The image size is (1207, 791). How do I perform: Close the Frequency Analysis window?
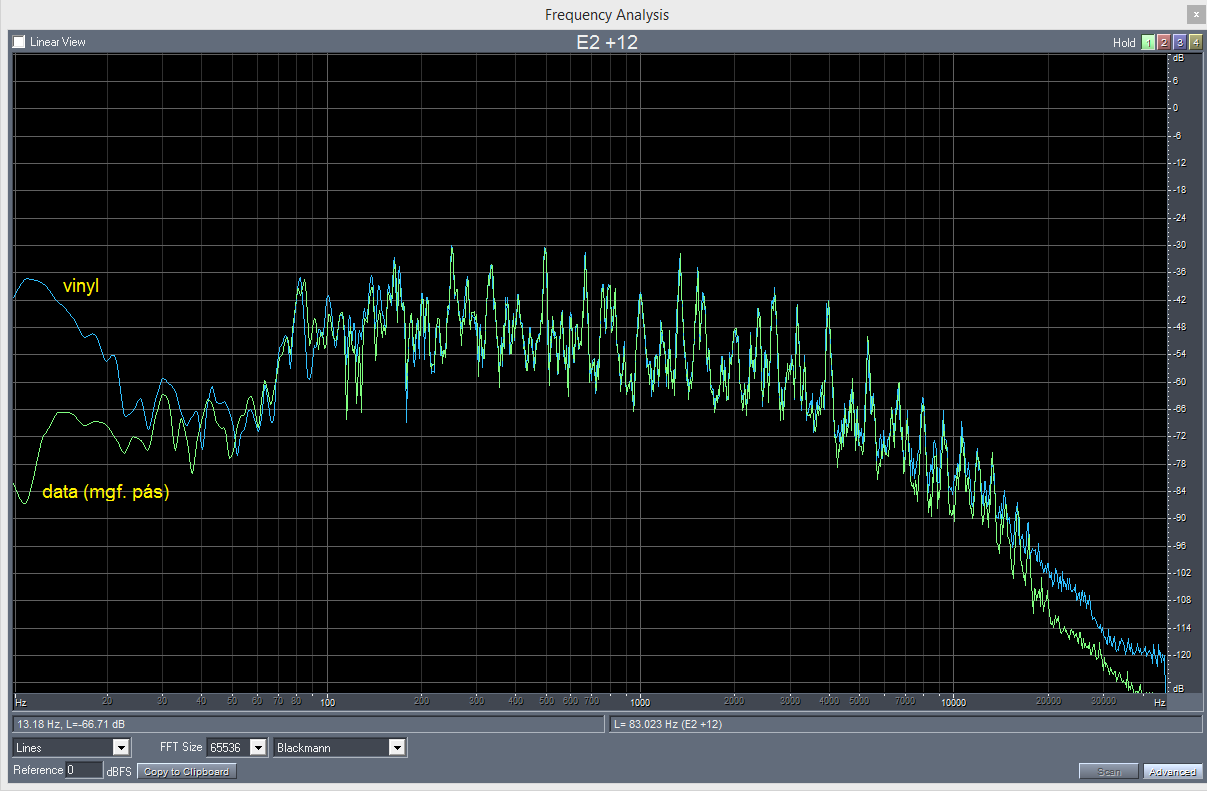1196,14
